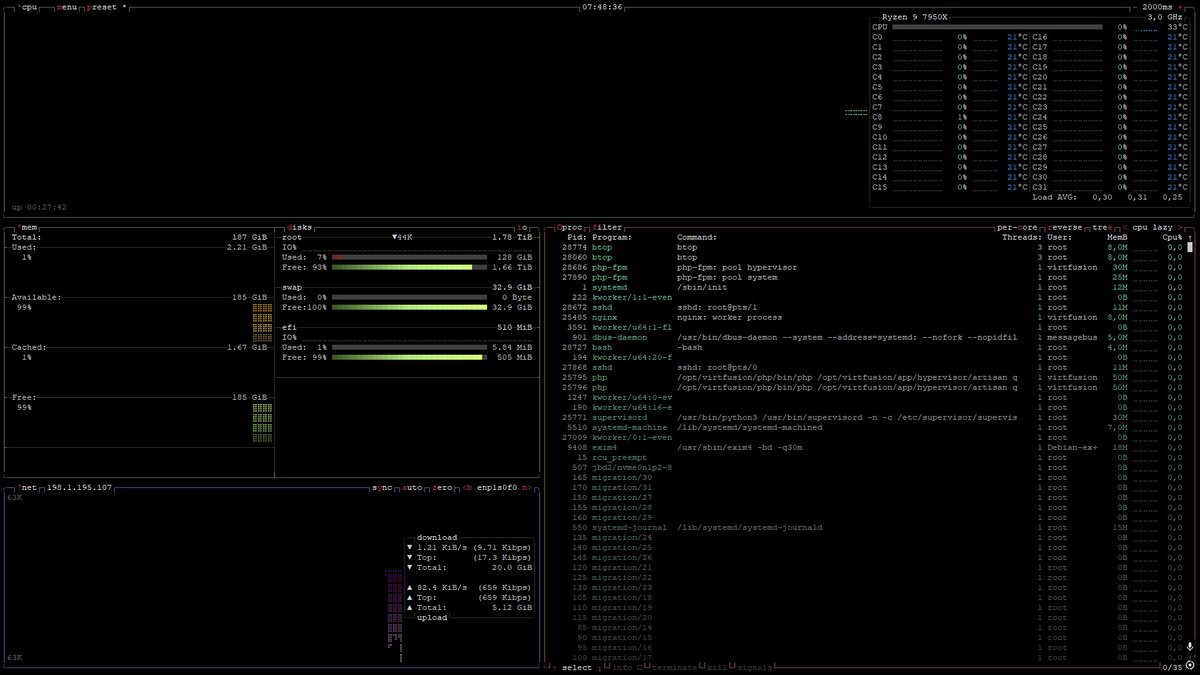Open the btop menu
1200x675 pixels.
[x=68, y=7]
